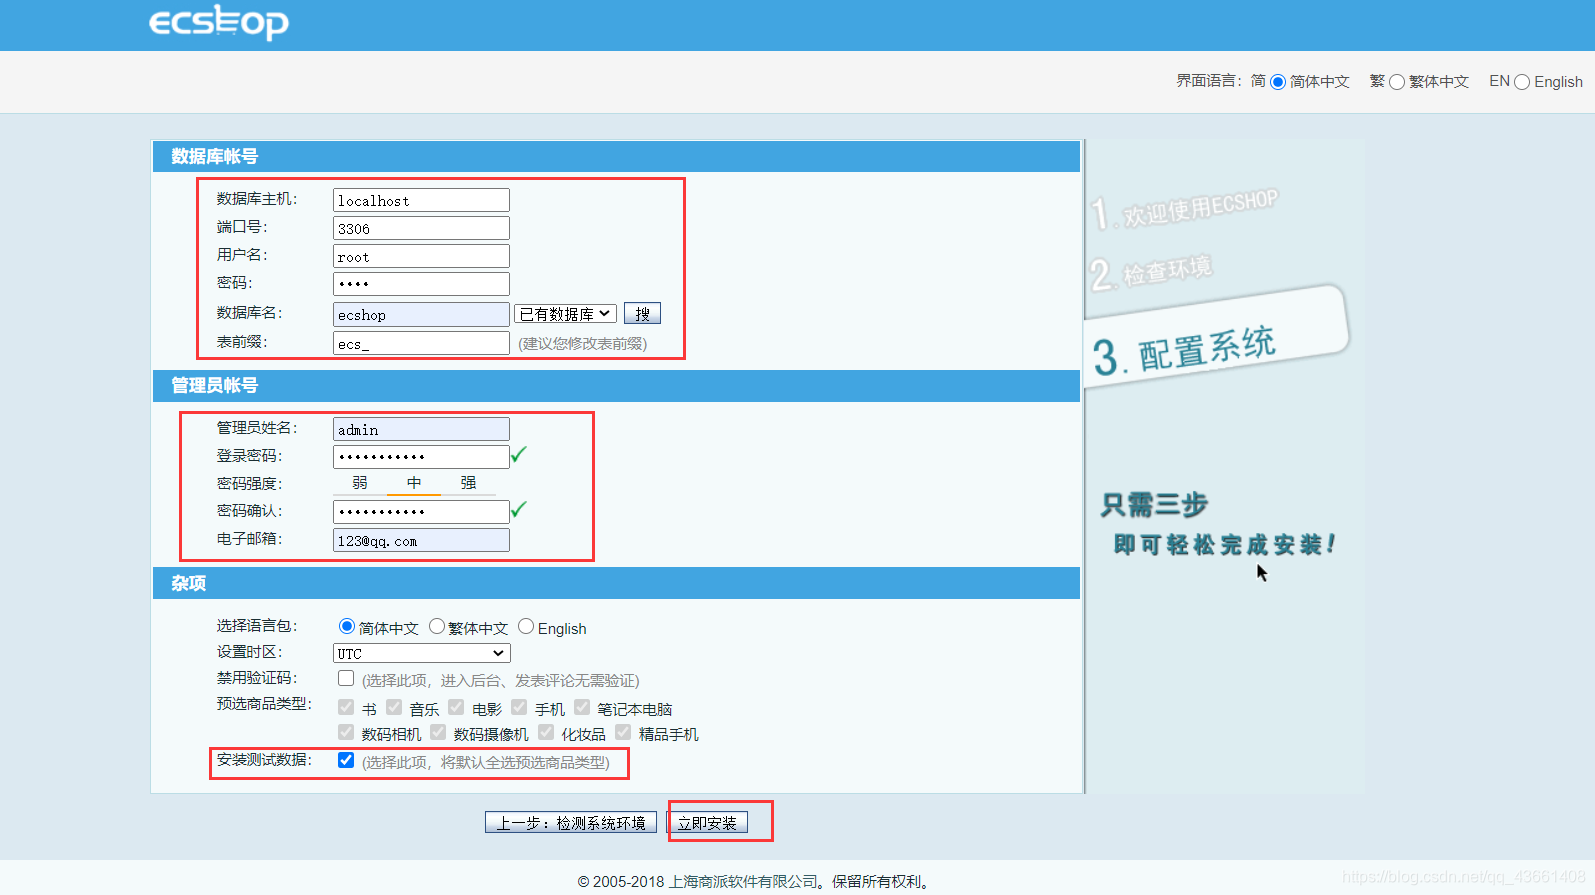The height and width of the screenshot is (895, 1595).
Task: Click the 搜 search databases button
Action: [642, 314]
